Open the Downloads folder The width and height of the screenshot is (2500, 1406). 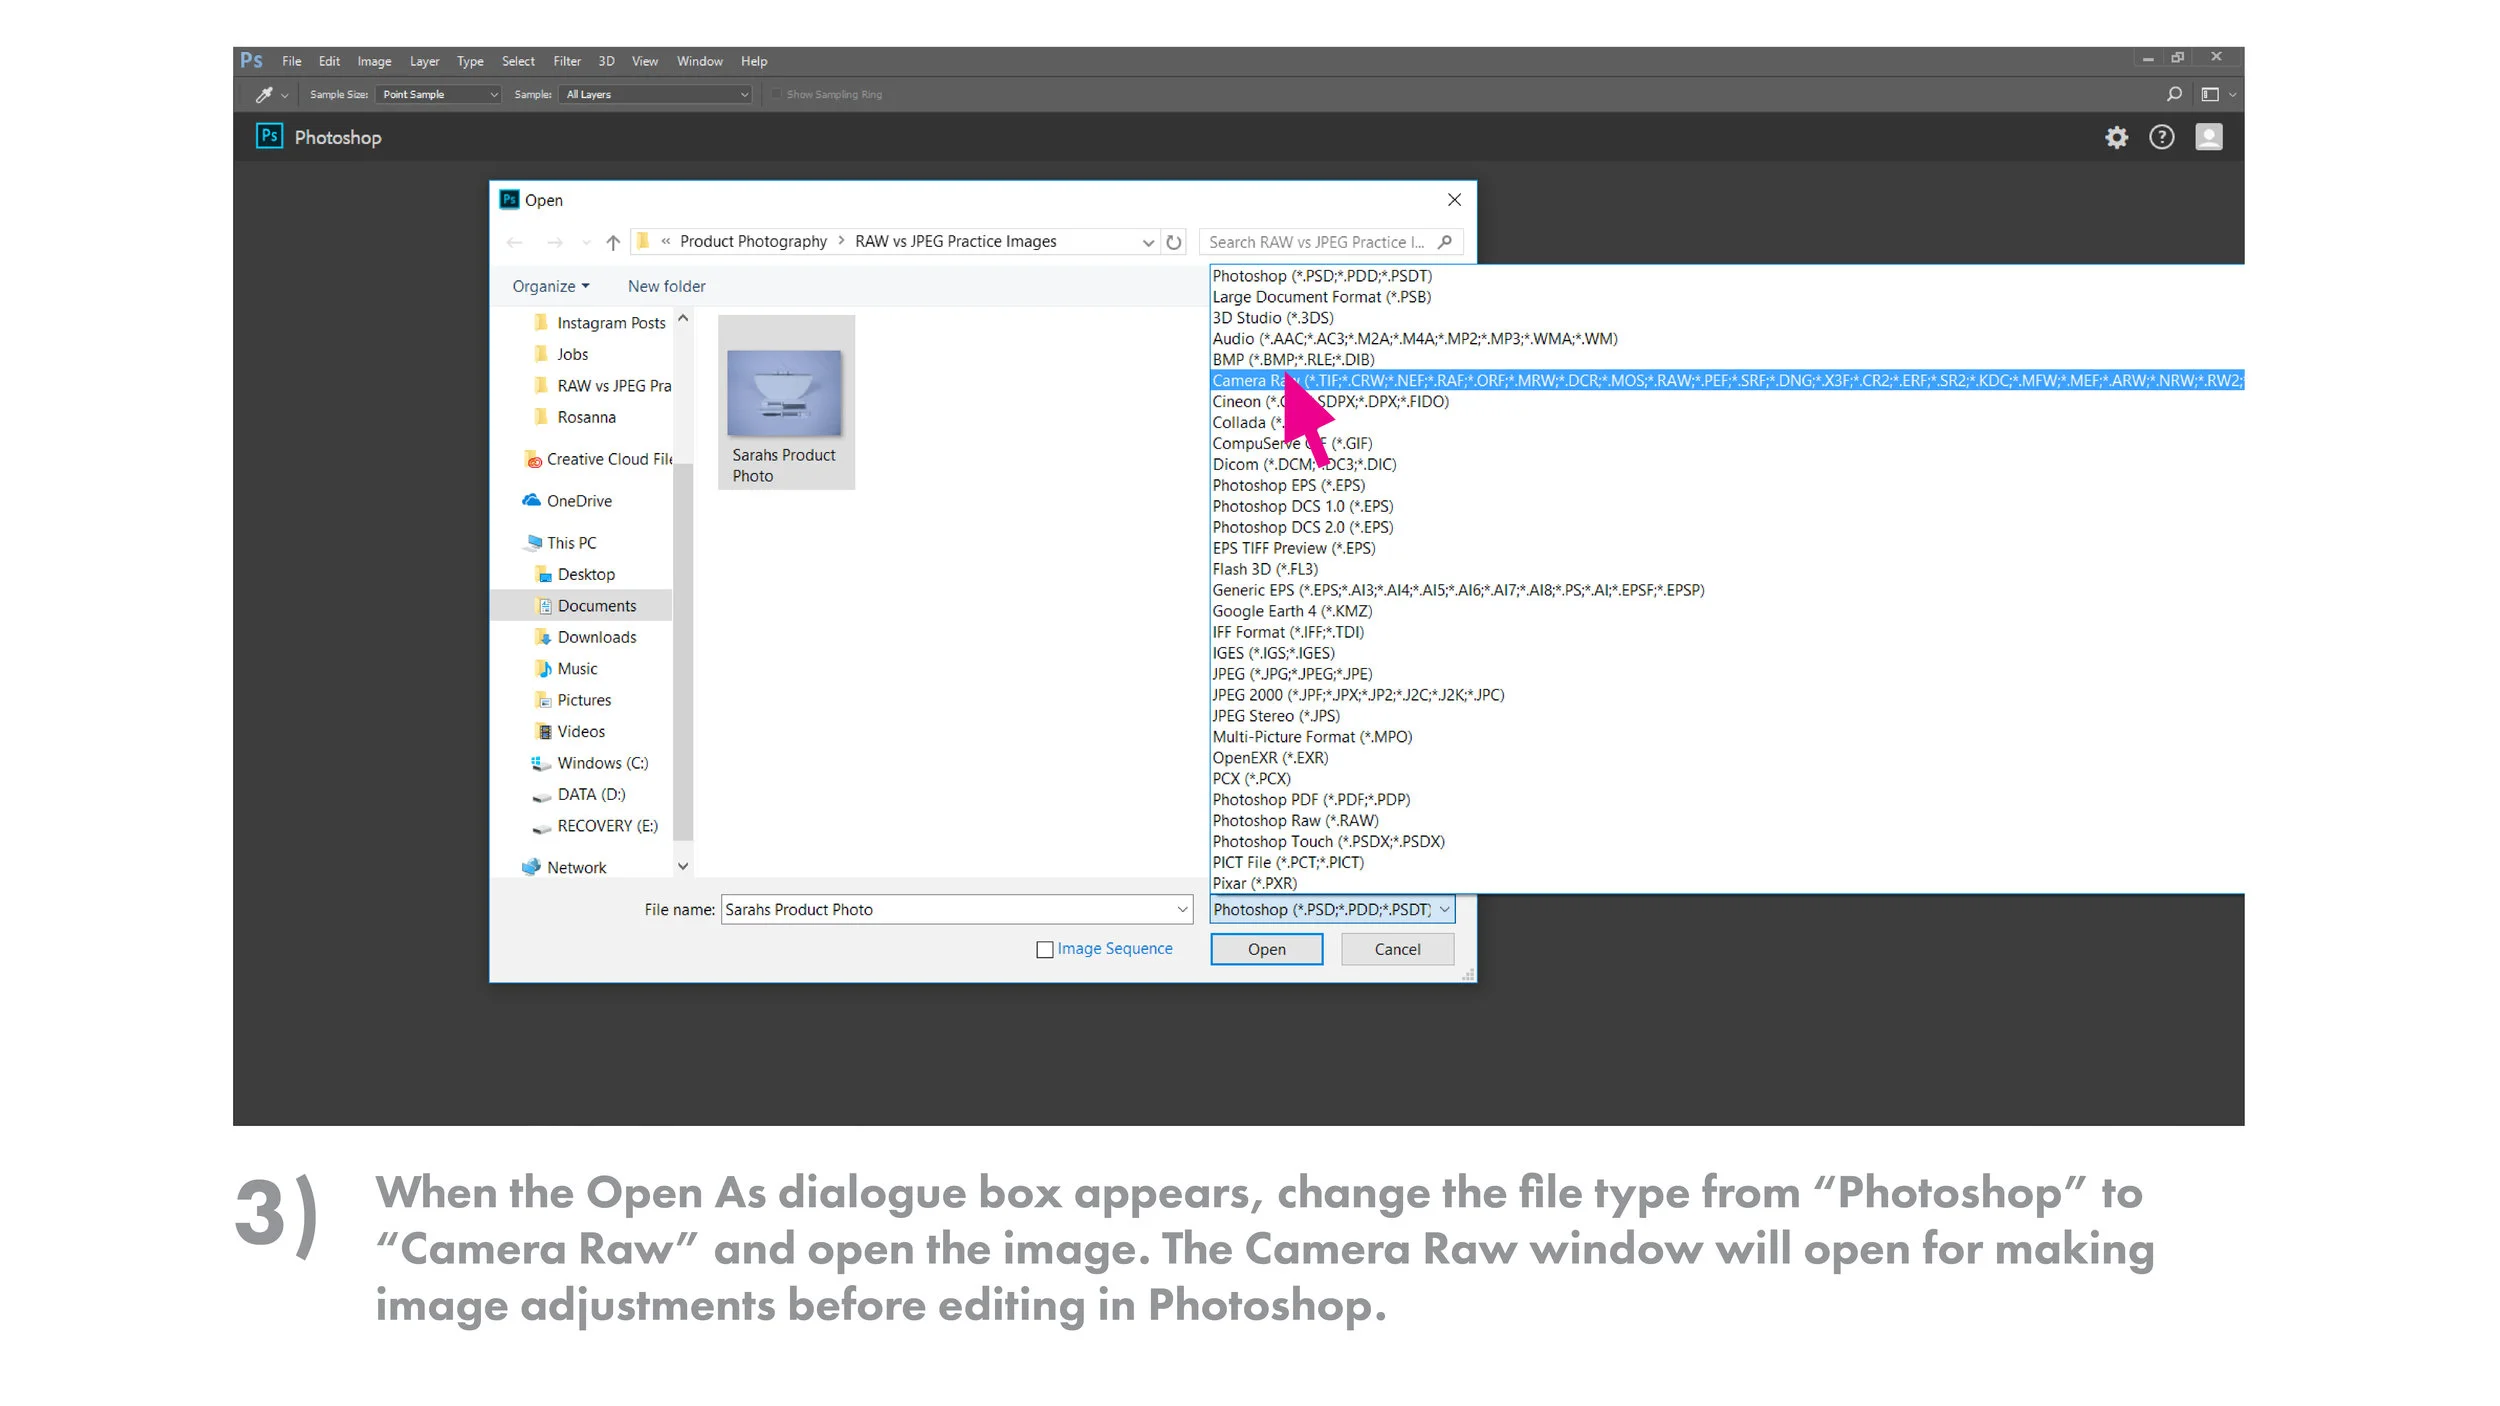click(x=586, y=637)
